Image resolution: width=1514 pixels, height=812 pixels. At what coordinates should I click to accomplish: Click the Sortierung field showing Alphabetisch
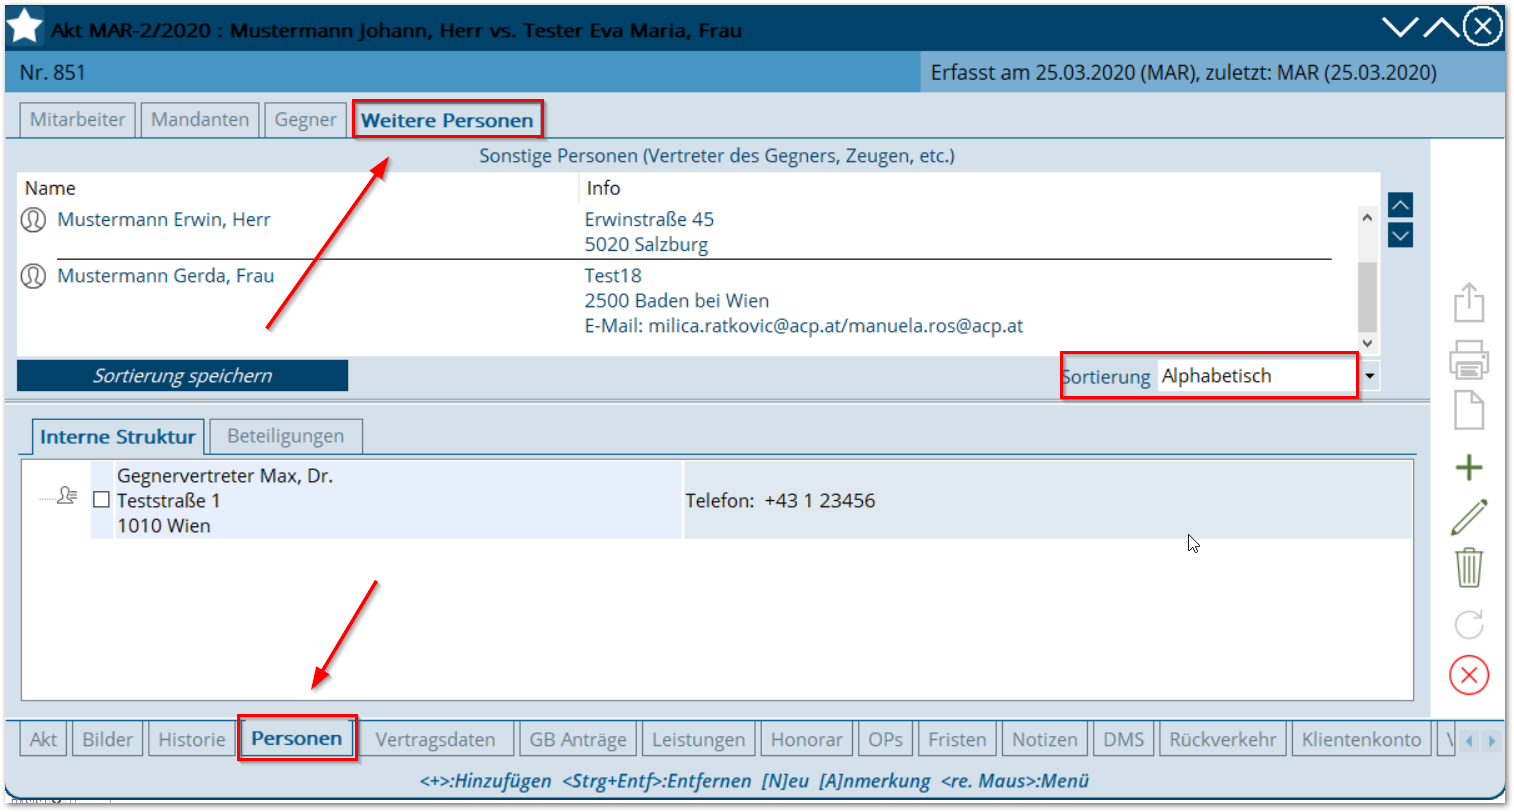coord(1258,376)
